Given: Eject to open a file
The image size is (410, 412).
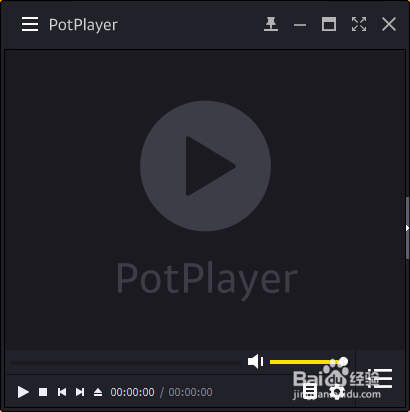Looking at the screenshot, I should 98,392.
